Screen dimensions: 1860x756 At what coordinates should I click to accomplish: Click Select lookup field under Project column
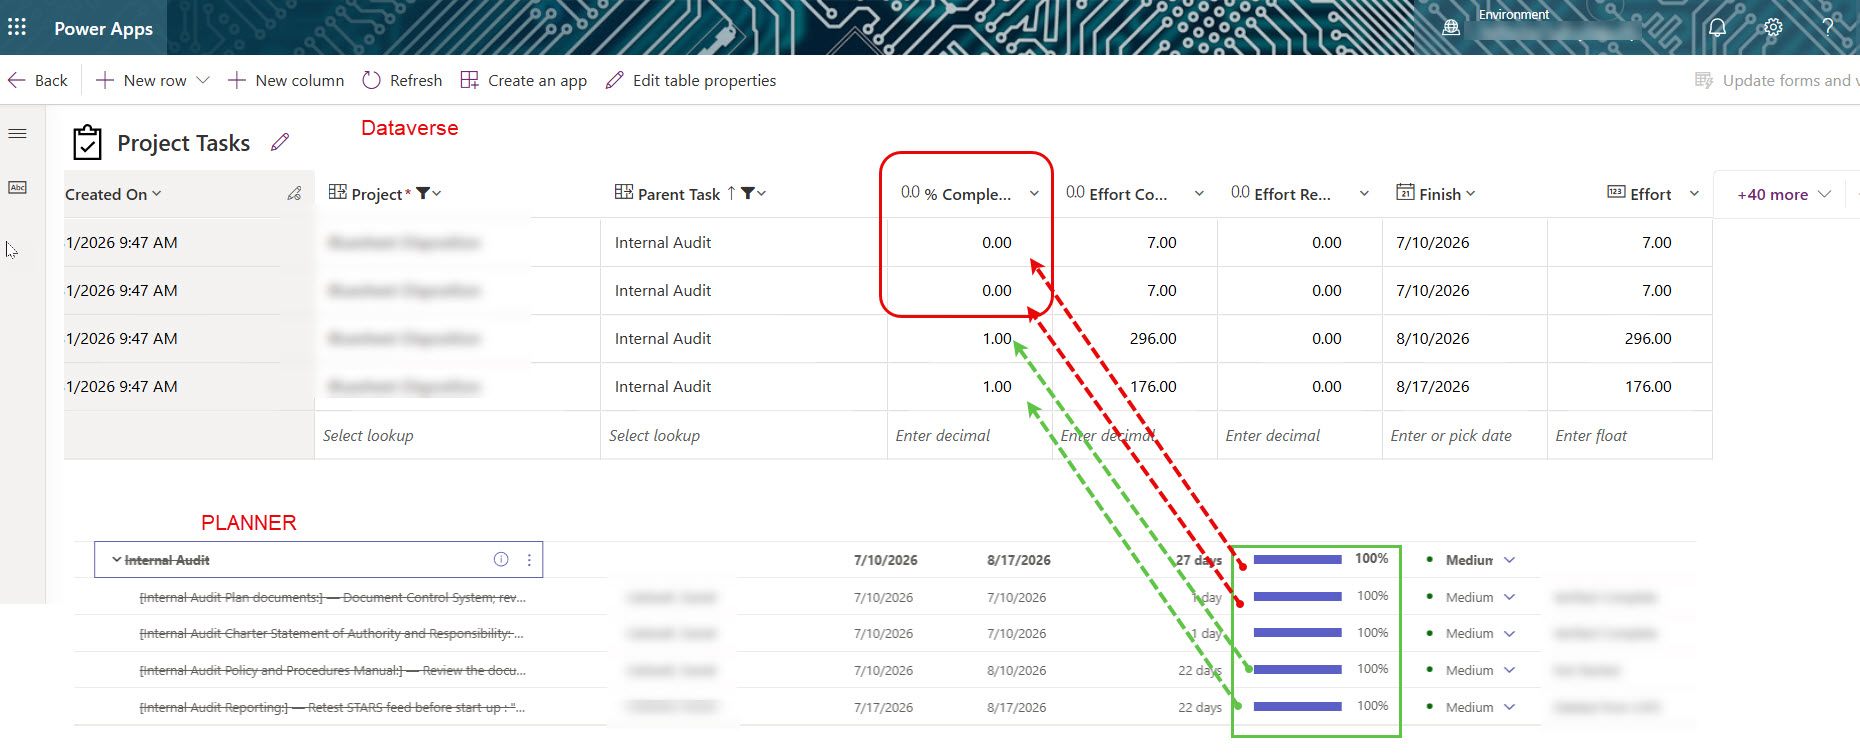coord(457,435)
